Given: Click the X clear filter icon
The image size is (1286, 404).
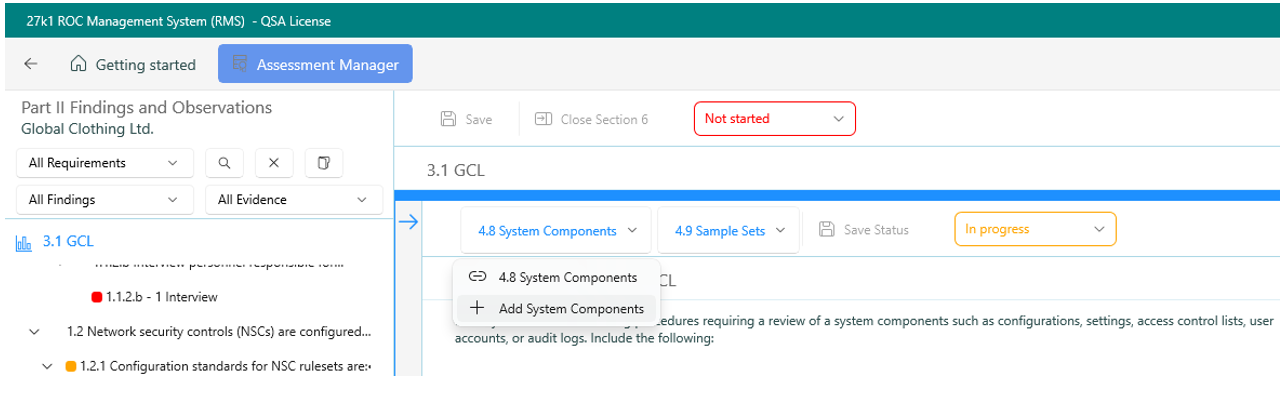Looking at the screenshot, I should tap(273, 163).
